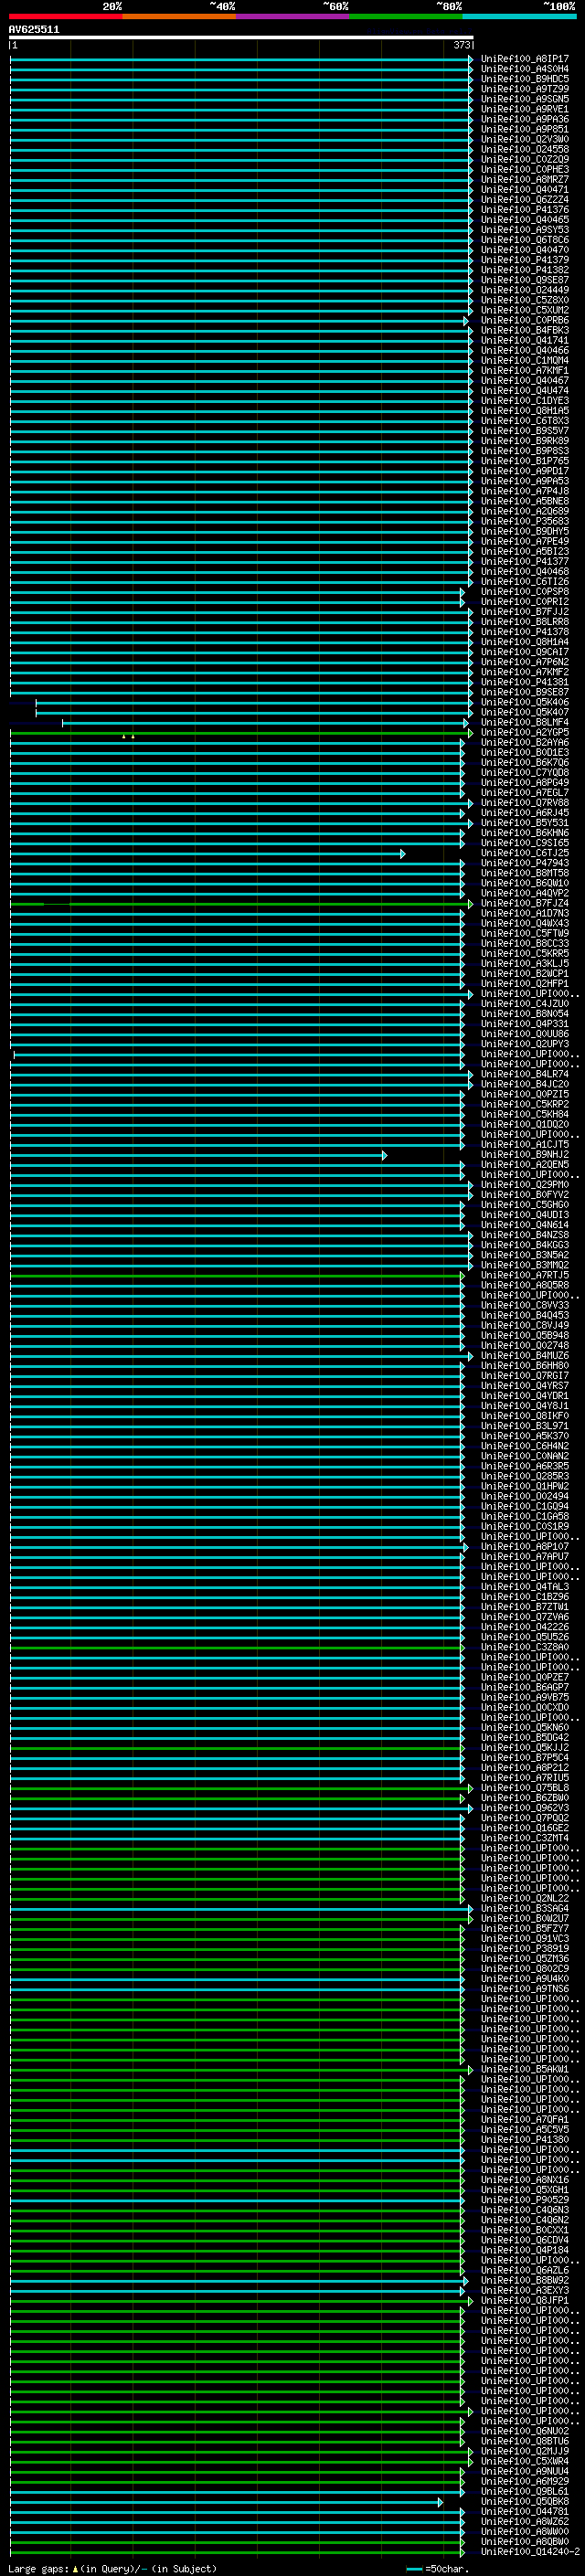This screenshot has width=585, height=2576.
Task: Click the orange ~40% identity legend segment
Action: (179, 16)
